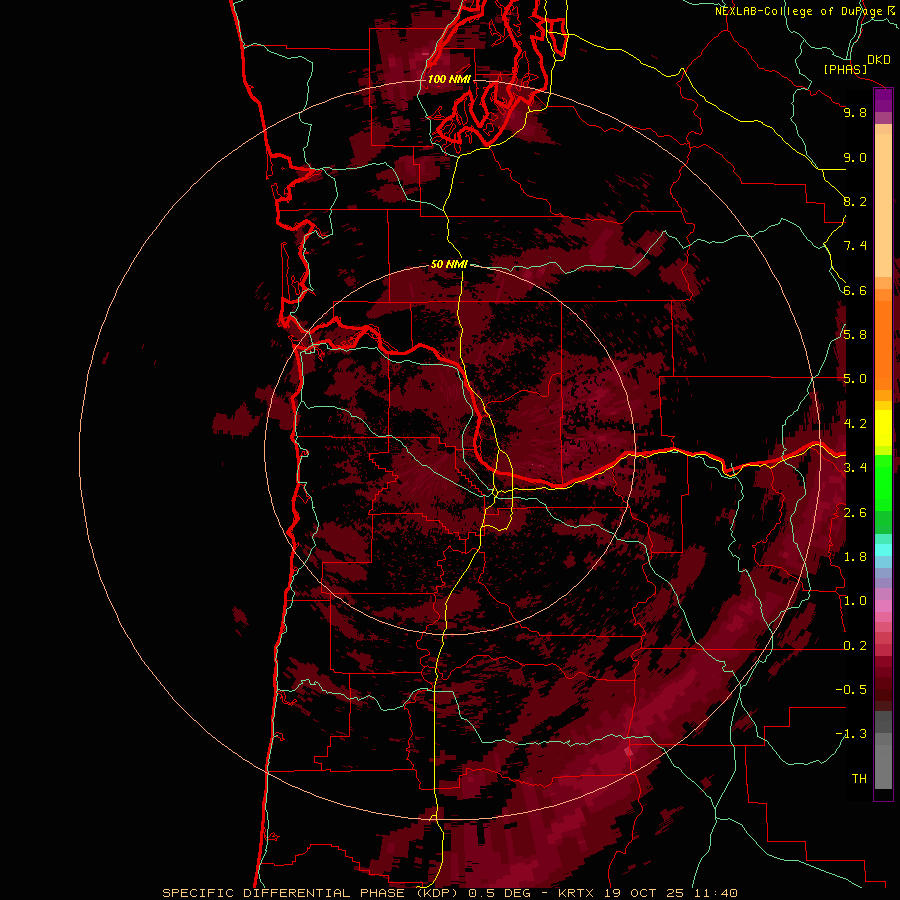Viewport: 900px width, 900px height.
Task: Click the TH legend label
Action: (859, 779)
